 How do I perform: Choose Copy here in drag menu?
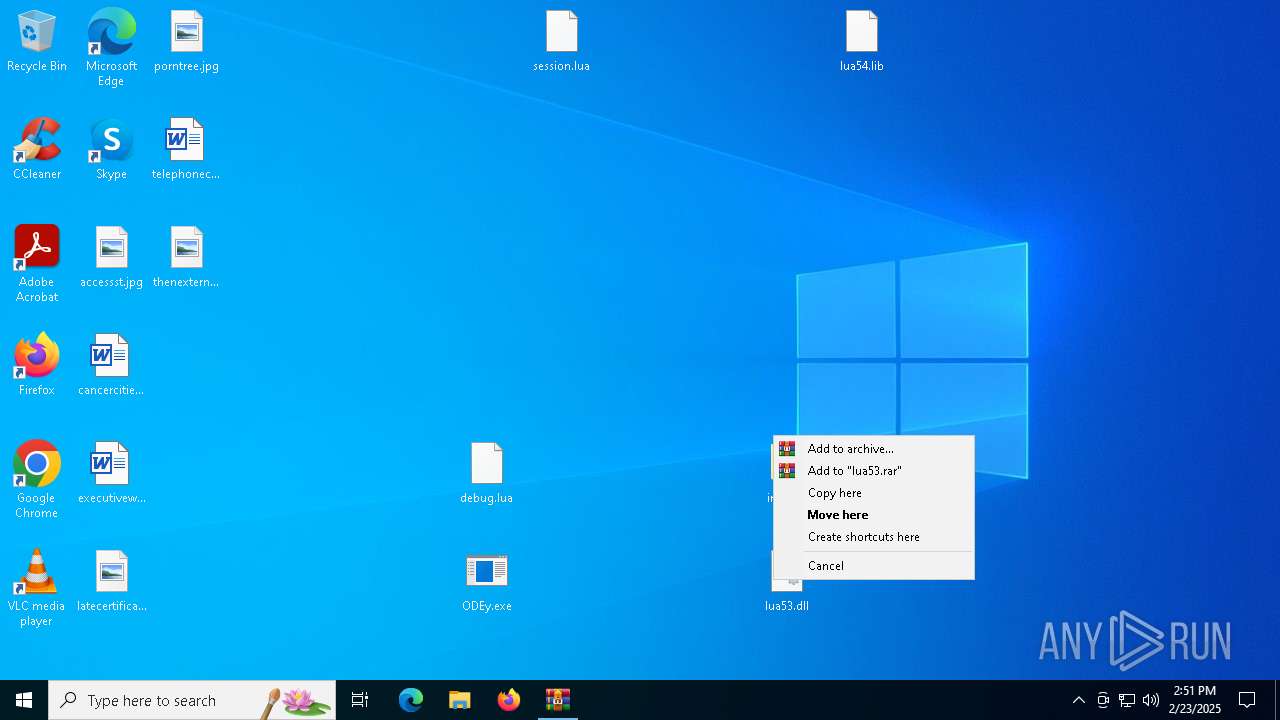pyautogui.click(x=874, y=493)
